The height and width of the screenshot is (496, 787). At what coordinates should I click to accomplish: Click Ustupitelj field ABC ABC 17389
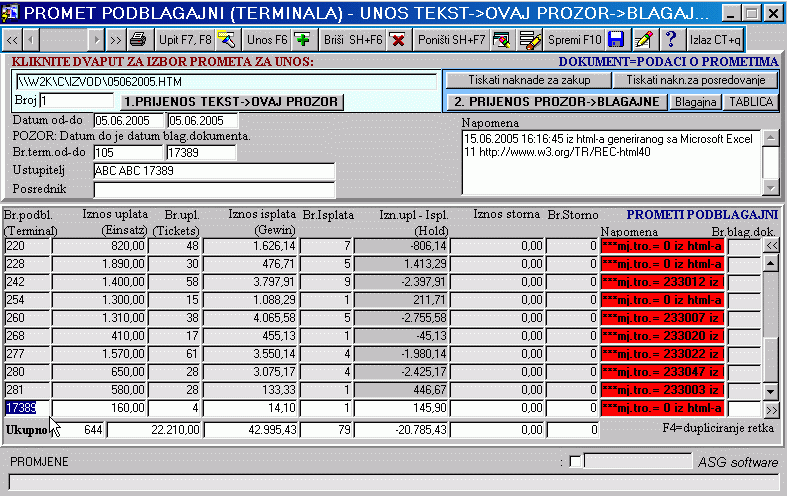tap(214, 171)
